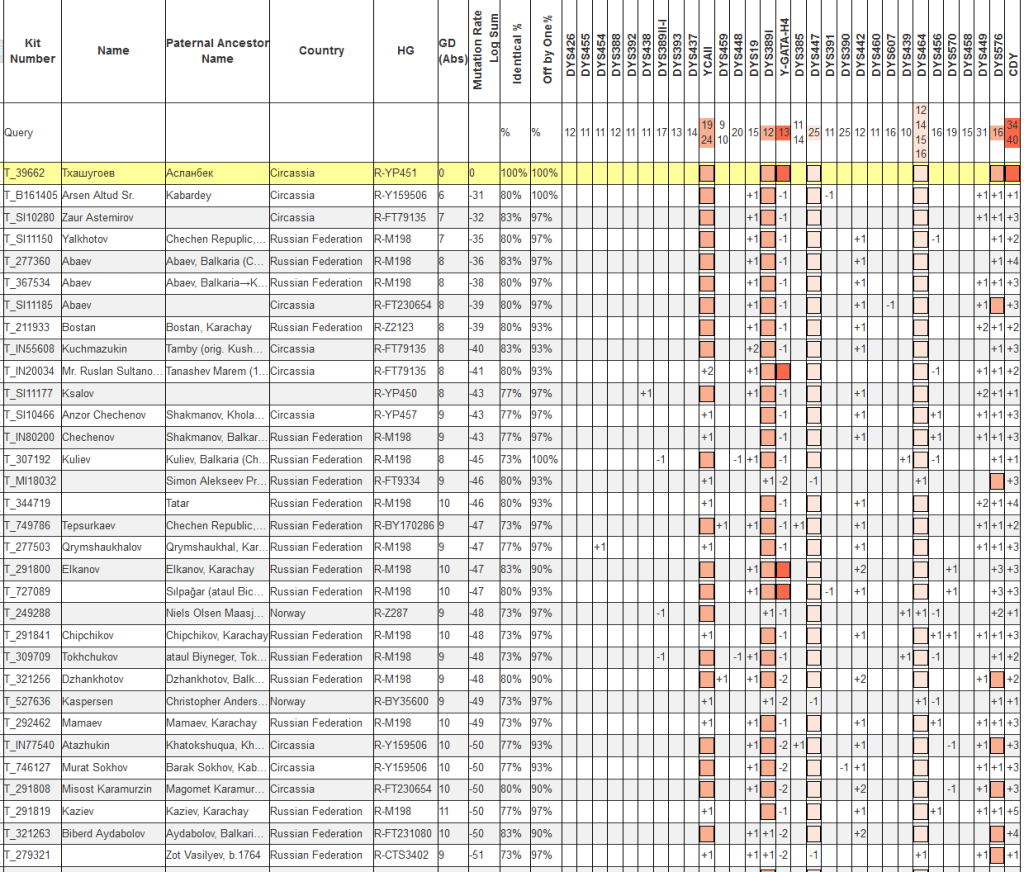Click the Mutation Rate Log Sum header
This screenshot has width=1024, height=872.
tap(484, 51)
